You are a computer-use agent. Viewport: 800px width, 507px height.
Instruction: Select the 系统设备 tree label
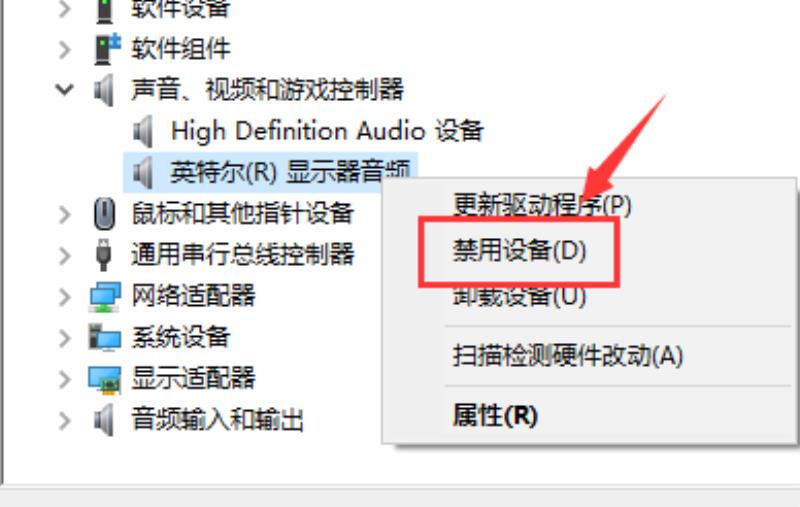pos(181,337)
